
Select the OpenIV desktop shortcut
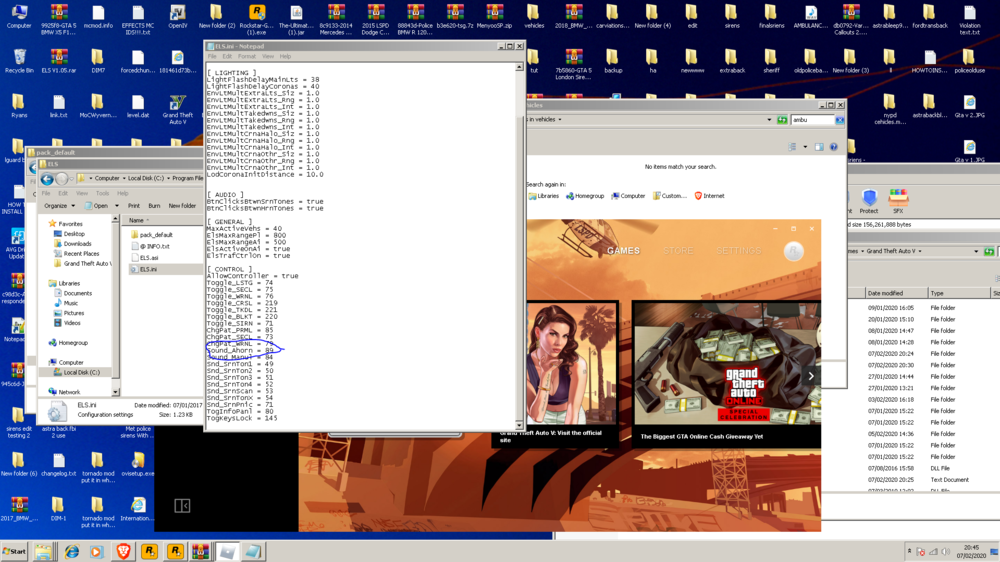coord(177,17)
